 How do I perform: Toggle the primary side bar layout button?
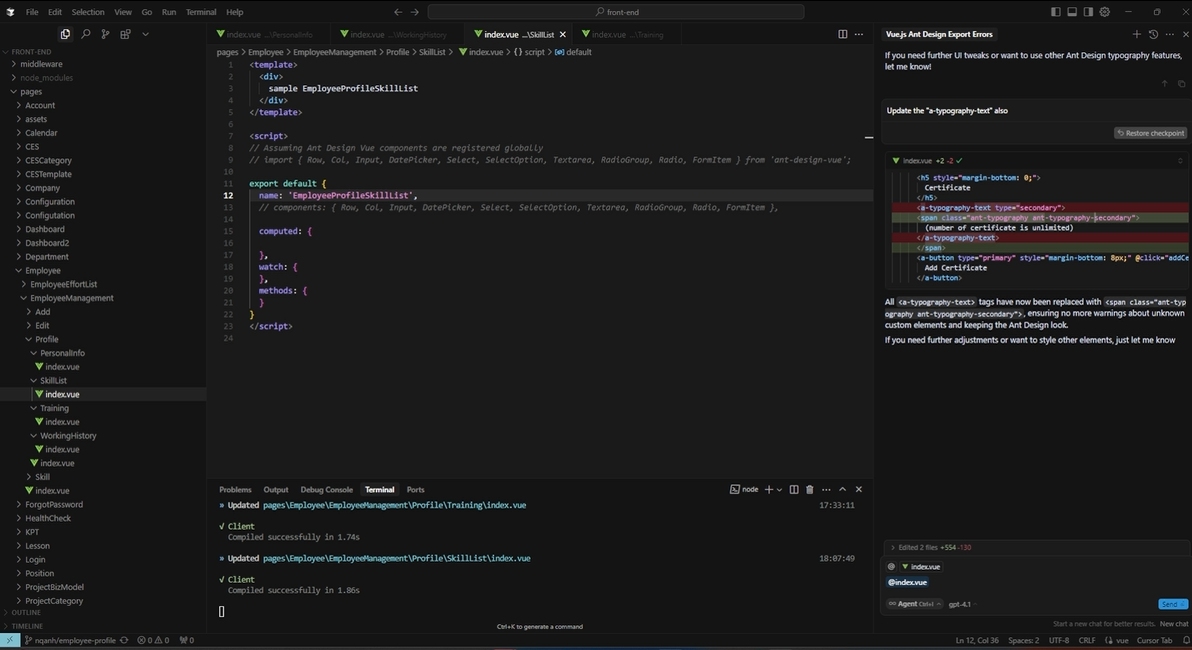[x=1056, y=12]
